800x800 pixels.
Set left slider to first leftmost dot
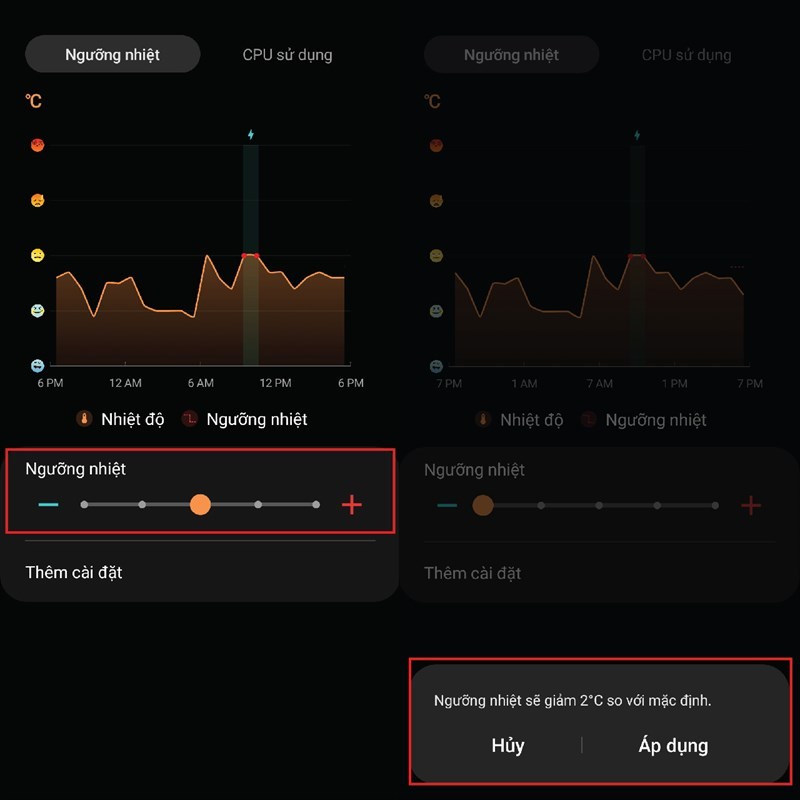(84, 505)
